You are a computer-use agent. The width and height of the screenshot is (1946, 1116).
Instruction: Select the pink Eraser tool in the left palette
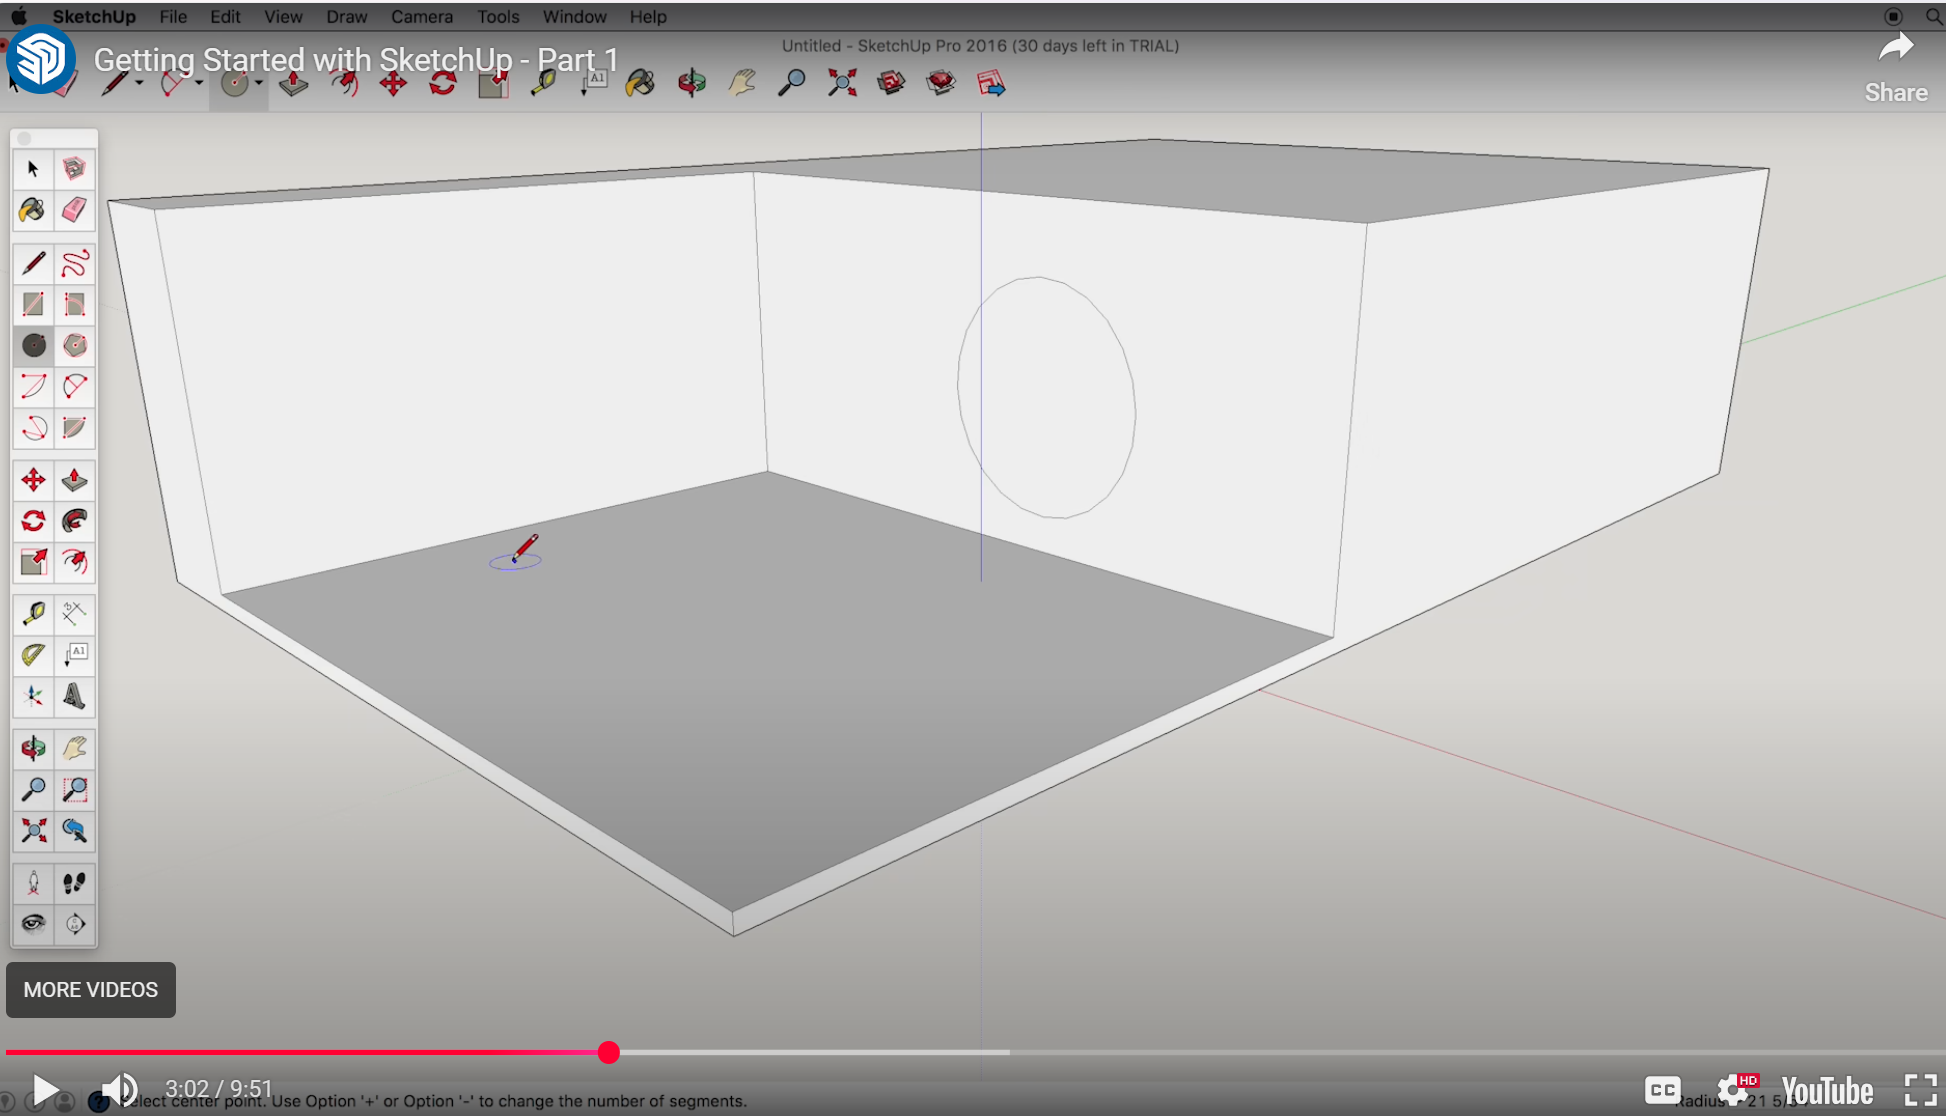74,209
